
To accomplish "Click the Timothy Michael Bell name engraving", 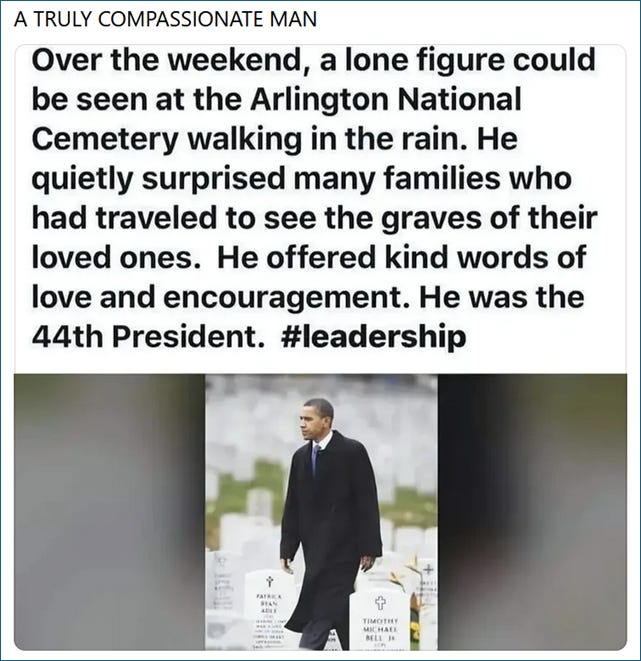I will [x=380, y=628].
